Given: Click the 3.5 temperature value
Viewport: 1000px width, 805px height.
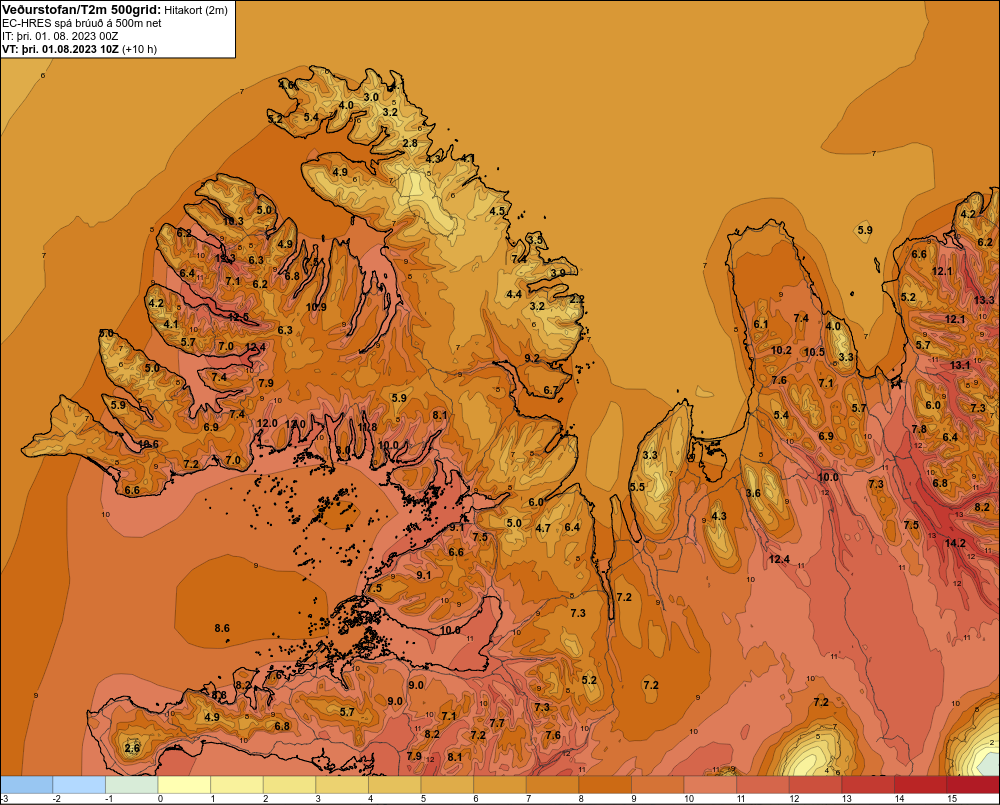Looking at the screenshot, I should (x=535, y=240).
